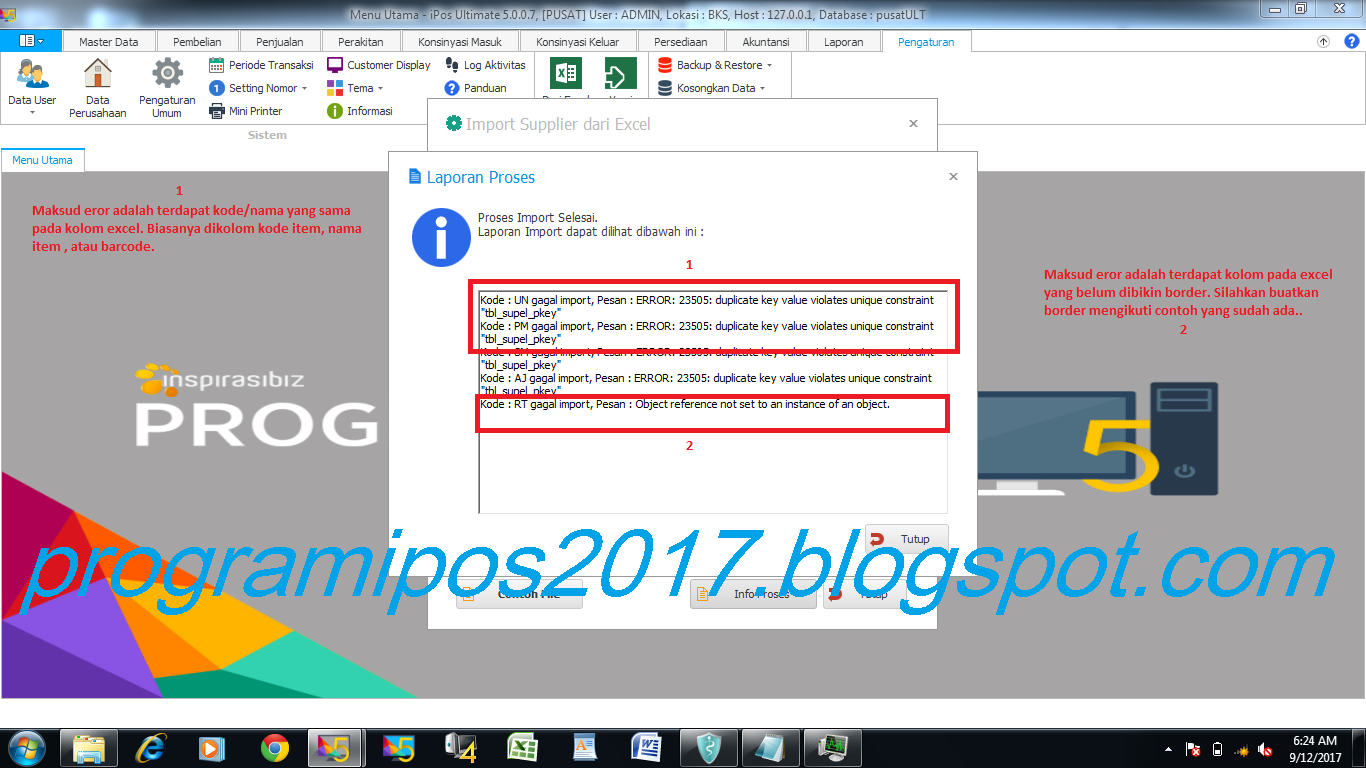Launch Internet Explorer from taskbar

point(151,748)
